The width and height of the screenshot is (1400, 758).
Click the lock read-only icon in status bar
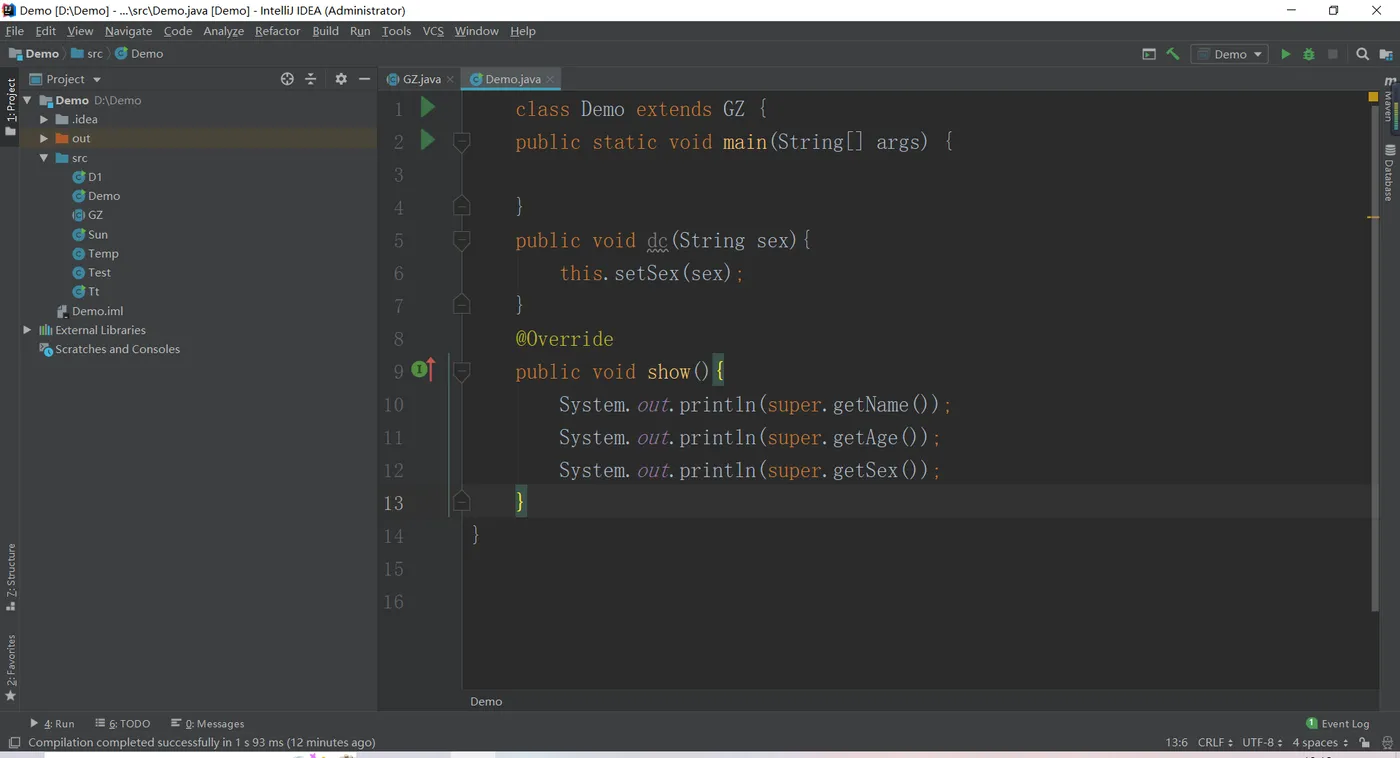pos(1365,743)
